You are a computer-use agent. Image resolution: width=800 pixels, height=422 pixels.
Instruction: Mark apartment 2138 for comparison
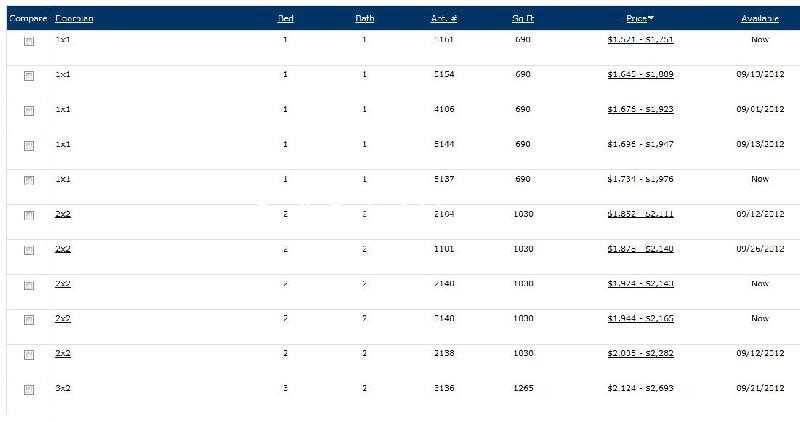tap(29, 354)
